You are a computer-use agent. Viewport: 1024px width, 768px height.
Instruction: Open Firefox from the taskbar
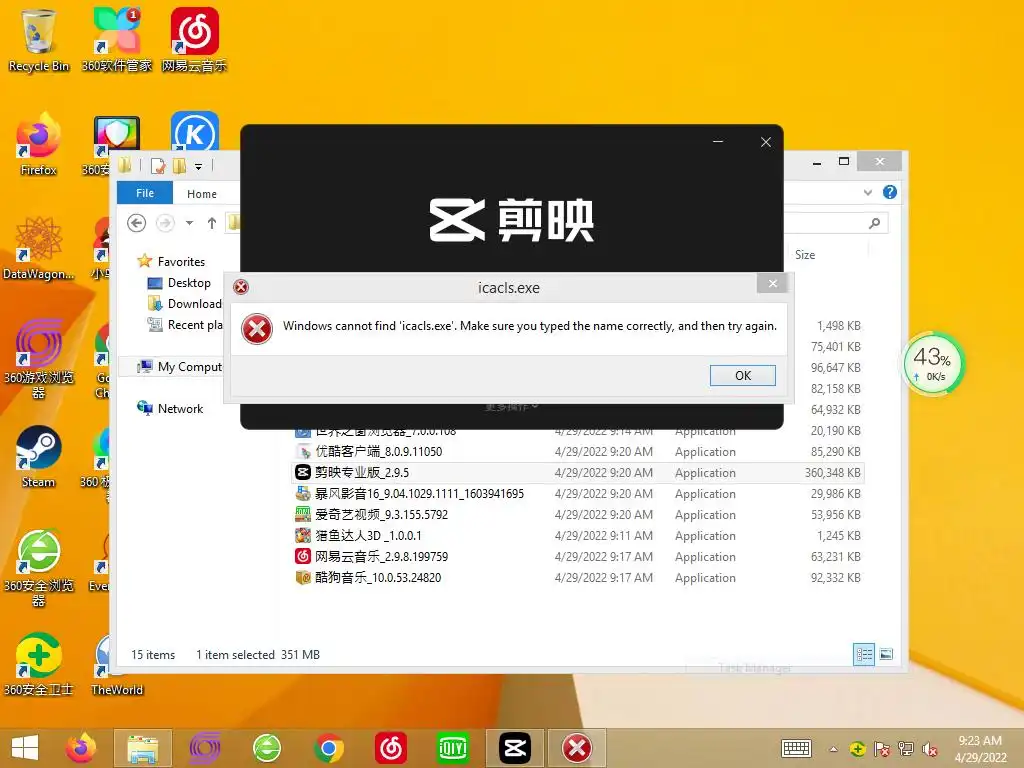coord(81,748)
